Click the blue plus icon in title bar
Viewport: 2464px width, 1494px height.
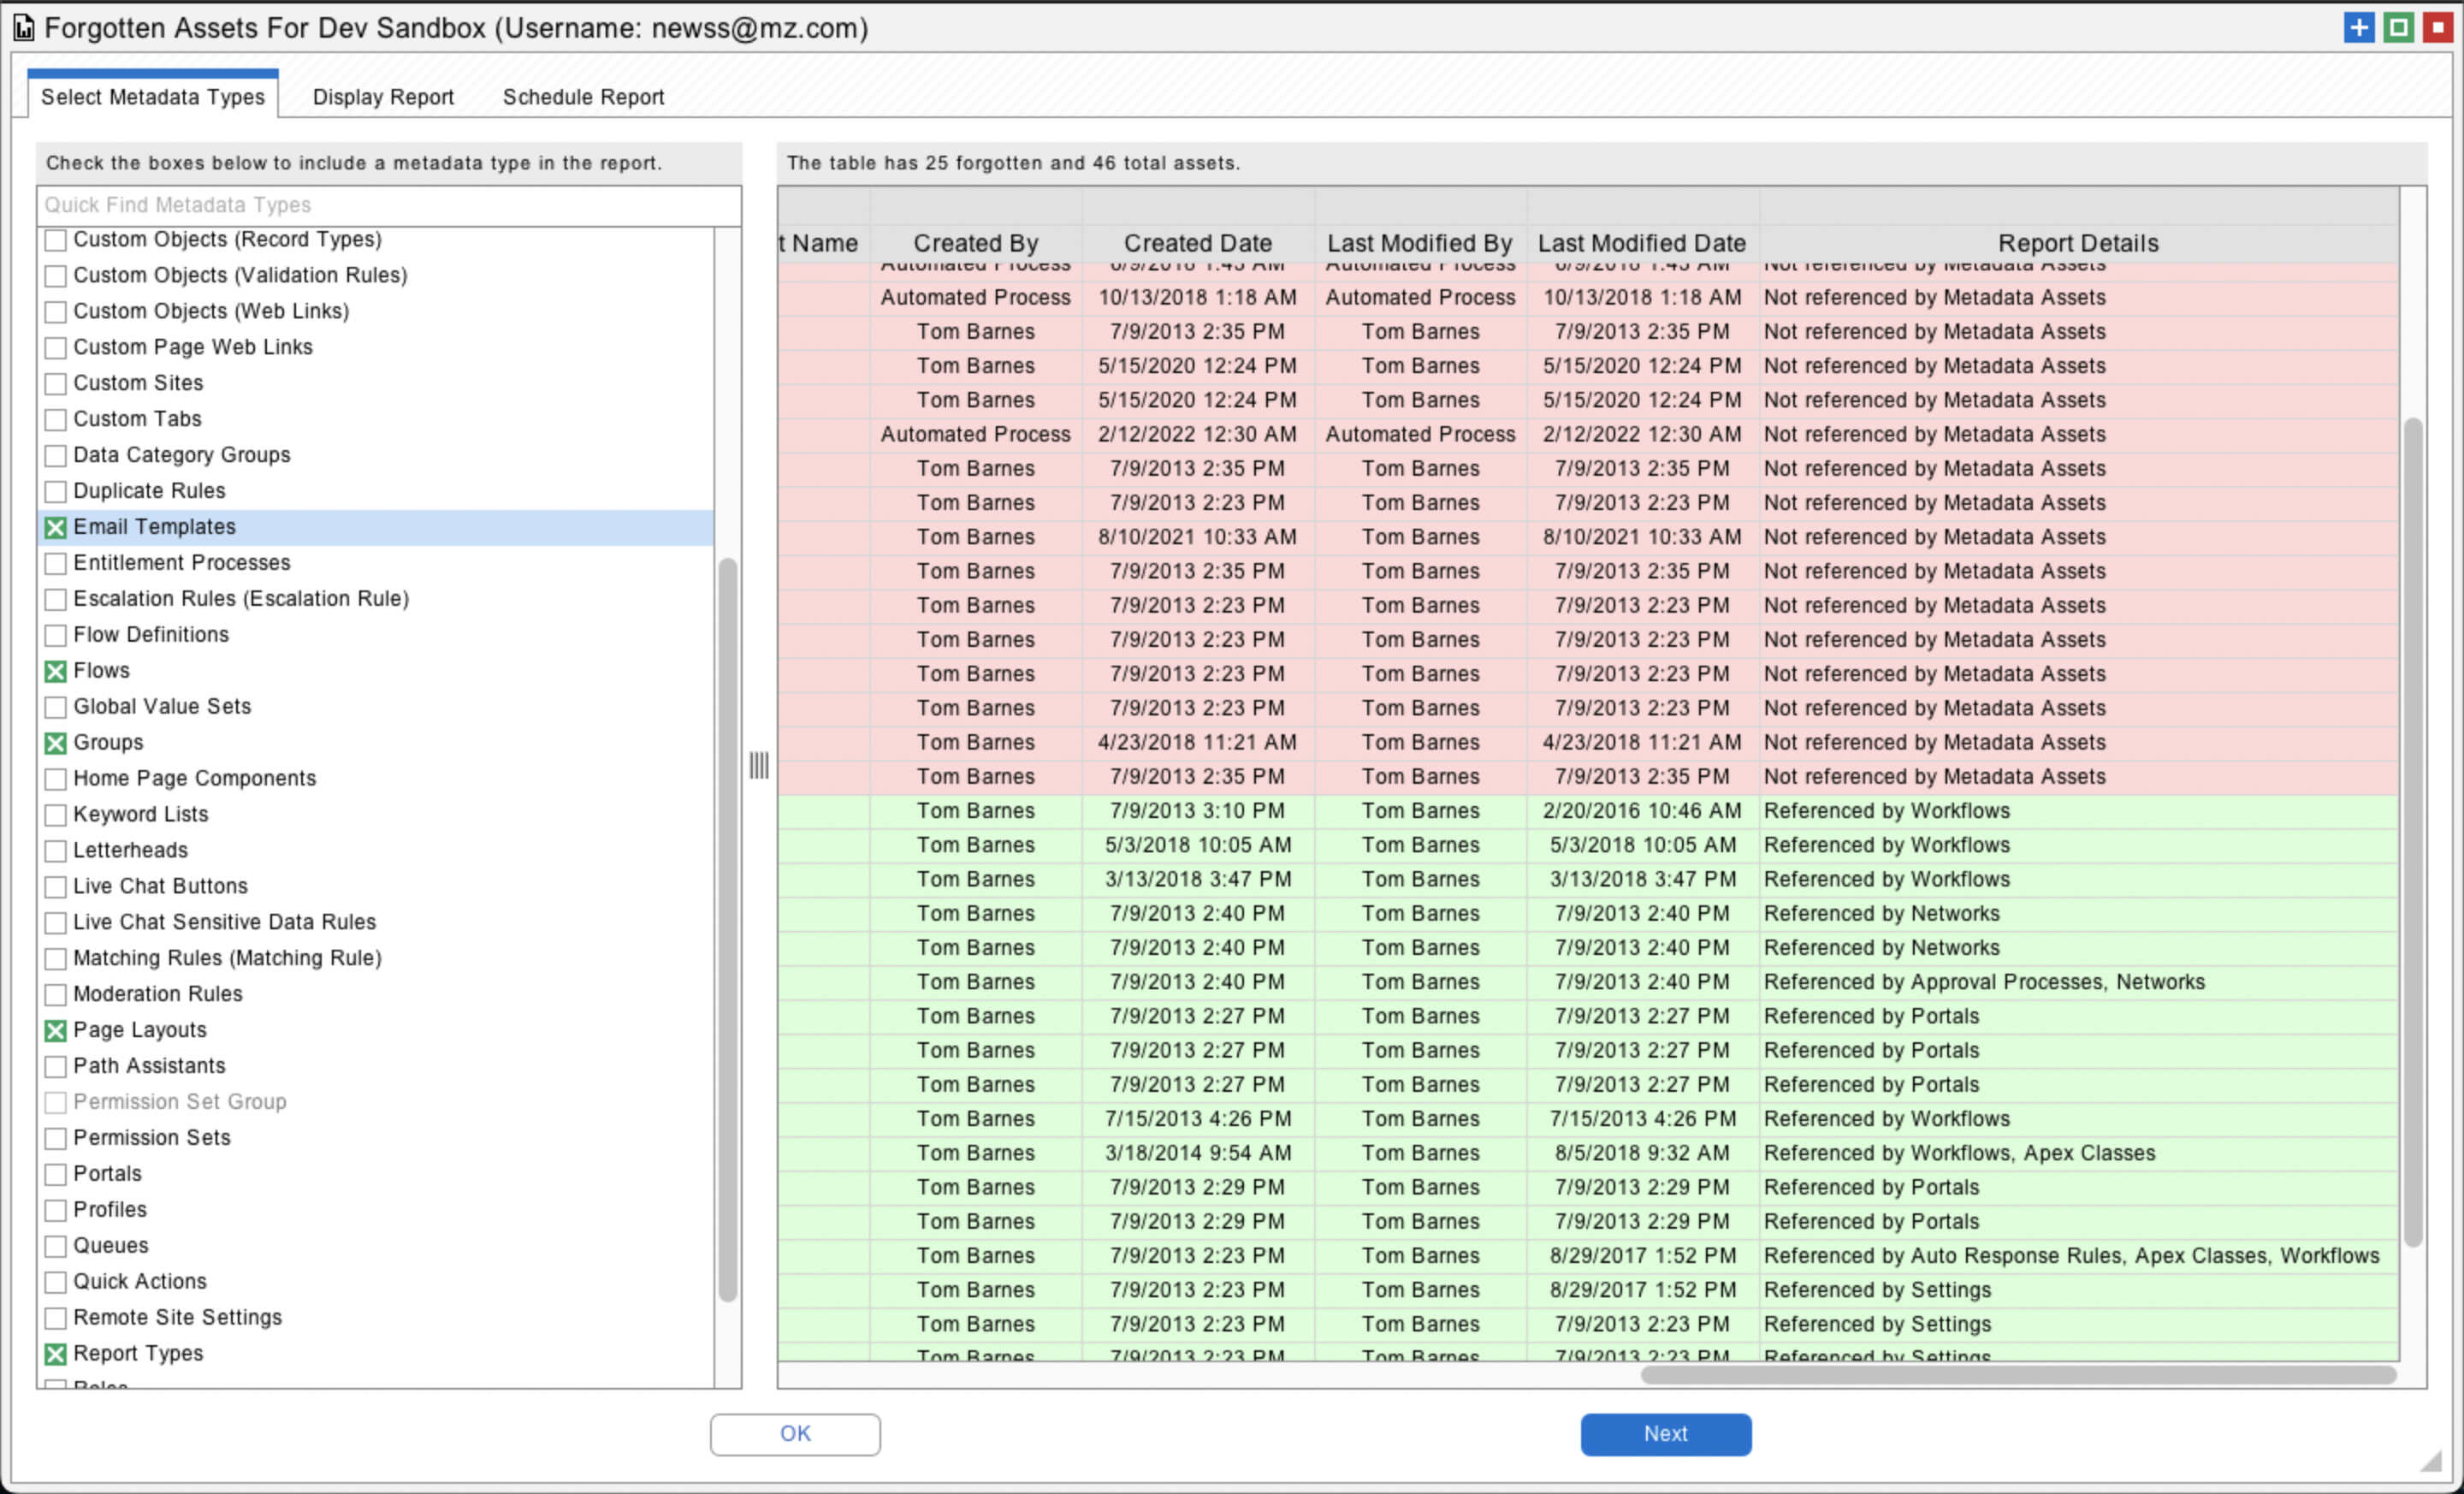tap(2358, 28)
